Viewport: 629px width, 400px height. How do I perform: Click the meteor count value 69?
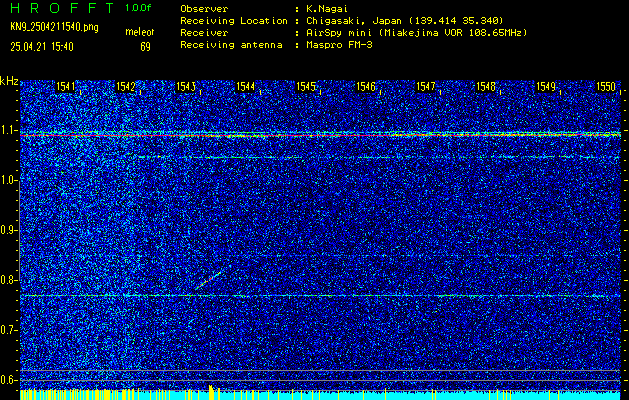coord(145,47)
